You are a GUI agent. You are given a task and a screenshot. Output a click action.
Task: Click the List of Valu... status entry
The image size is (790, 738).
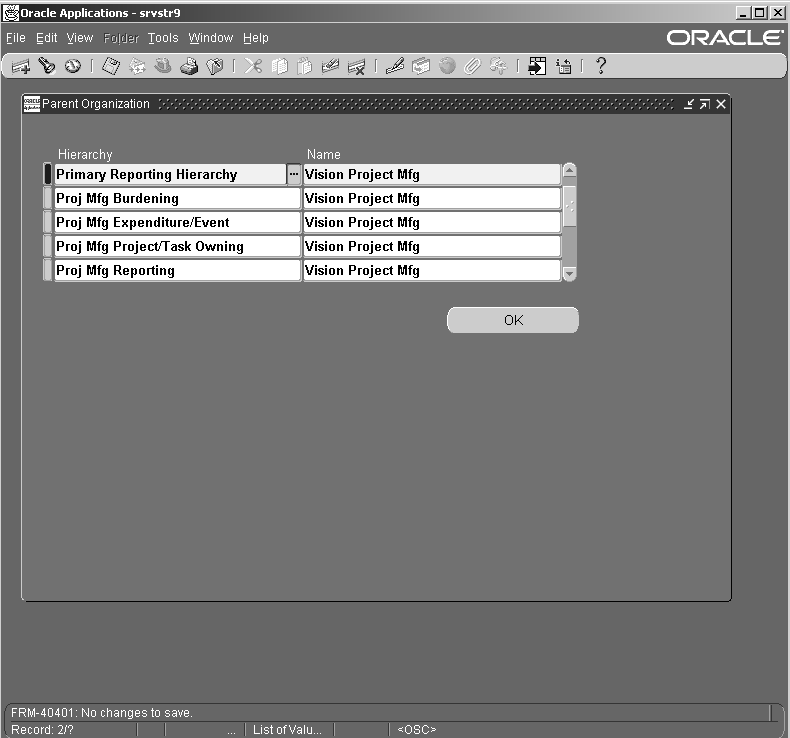coord(287,729)
